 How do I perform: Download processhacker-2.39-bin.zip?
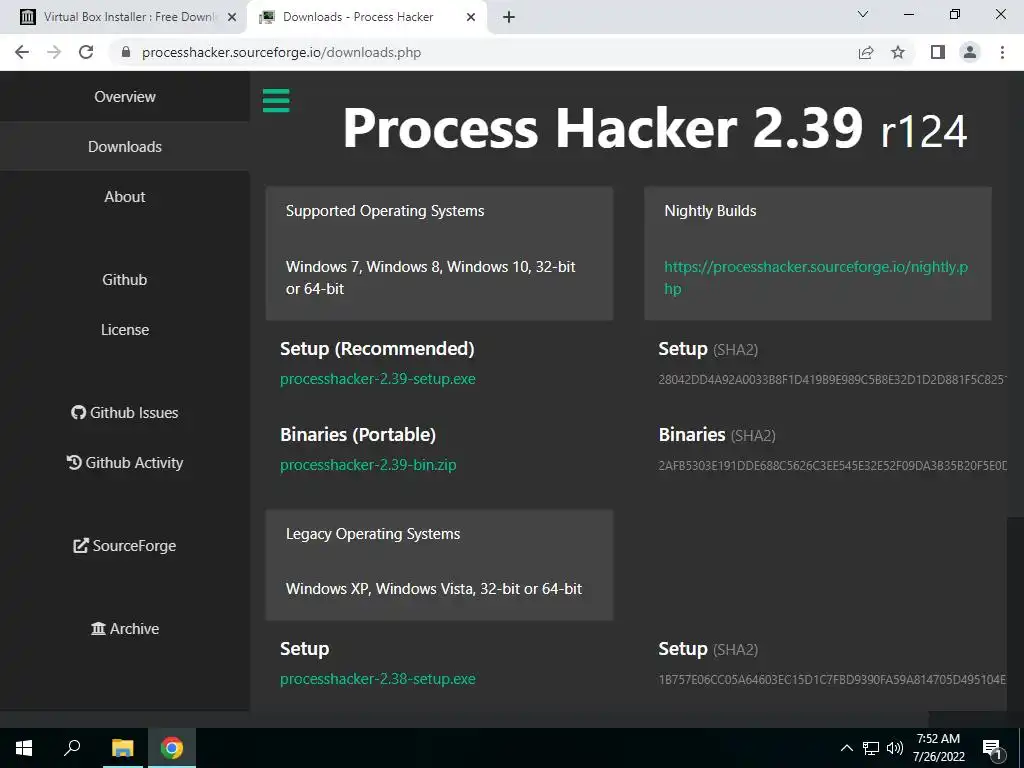coord(368,465)
